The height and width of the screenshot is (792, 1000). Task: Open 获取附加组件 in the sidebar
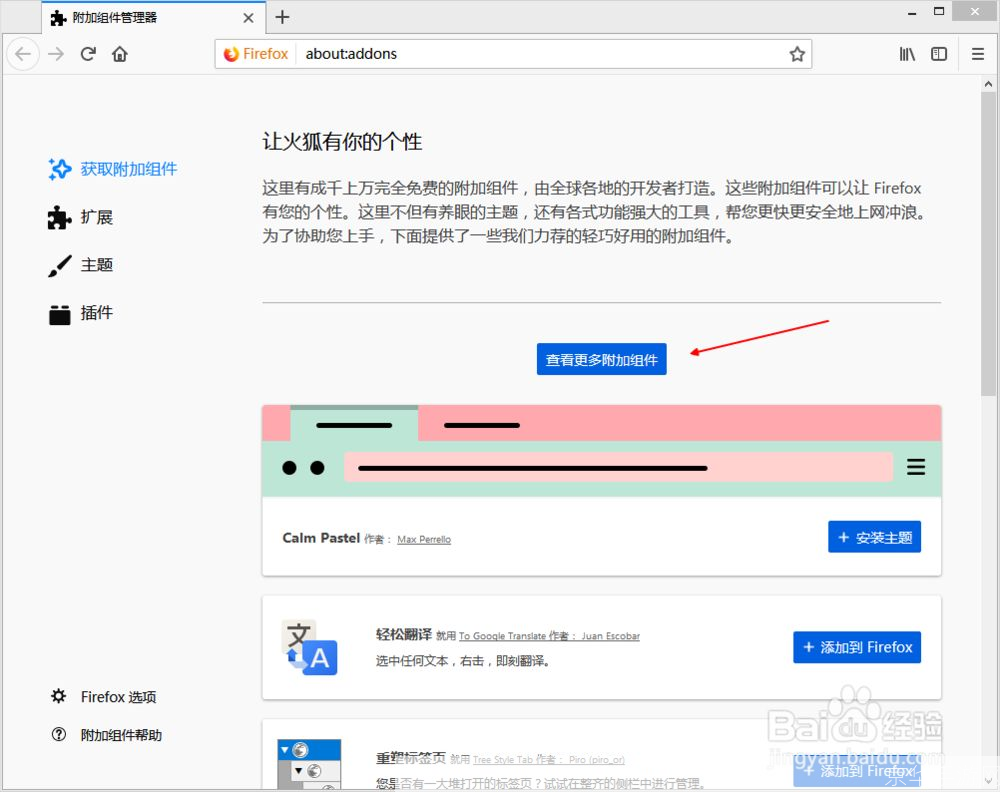coord(113,169)
